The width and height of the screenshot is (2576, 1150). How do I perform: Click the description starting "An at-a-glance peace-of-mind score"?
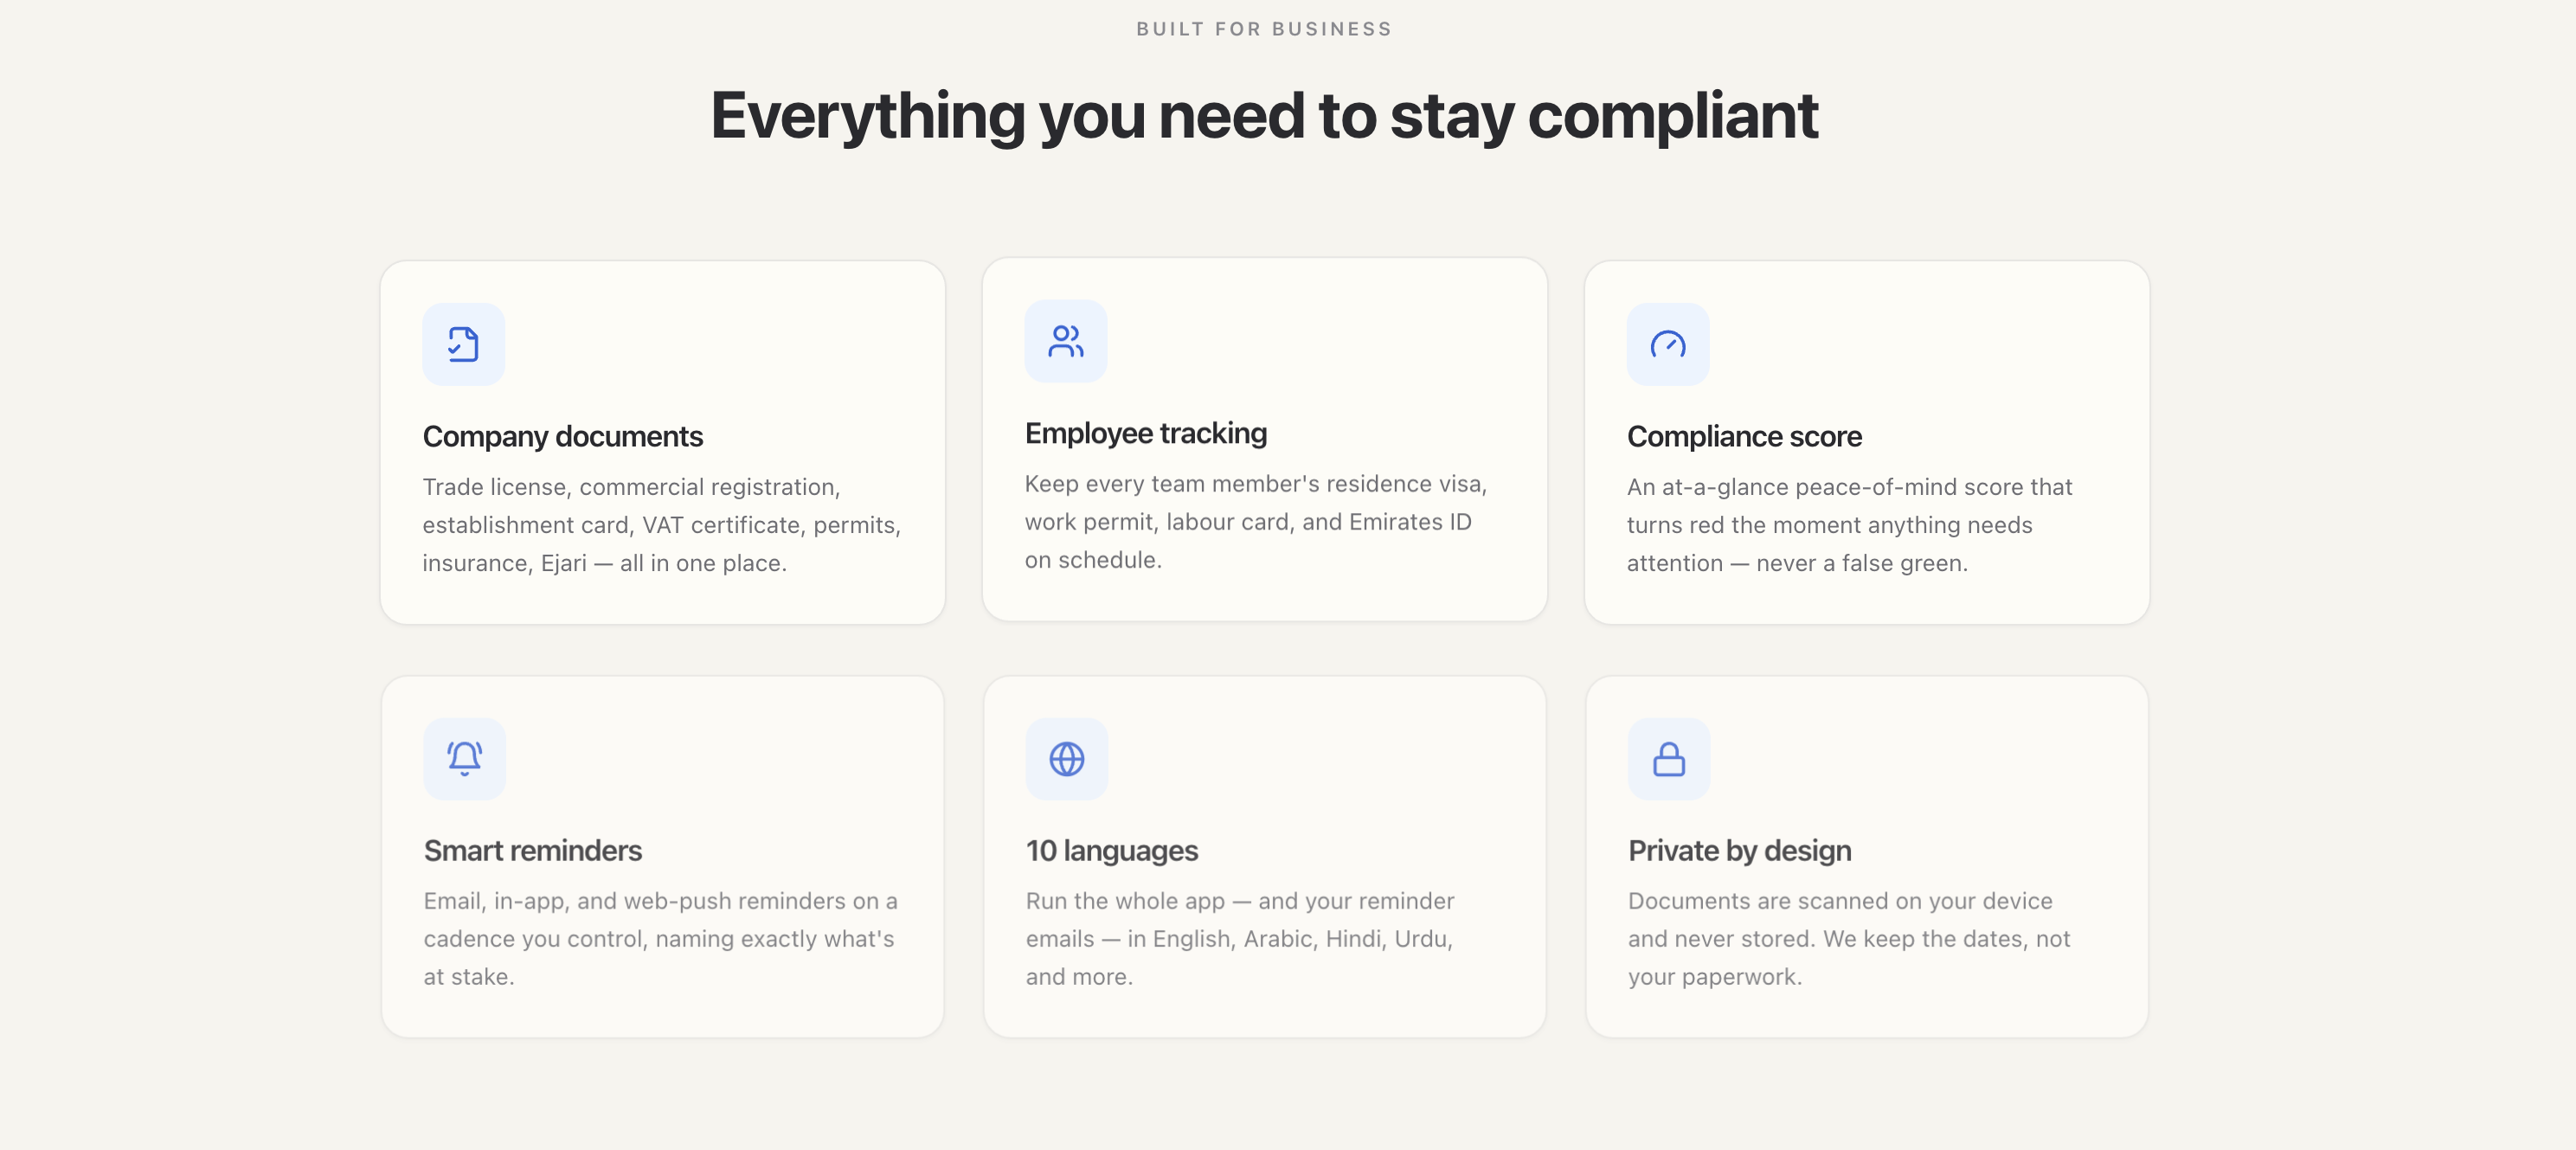[1849, 525]
